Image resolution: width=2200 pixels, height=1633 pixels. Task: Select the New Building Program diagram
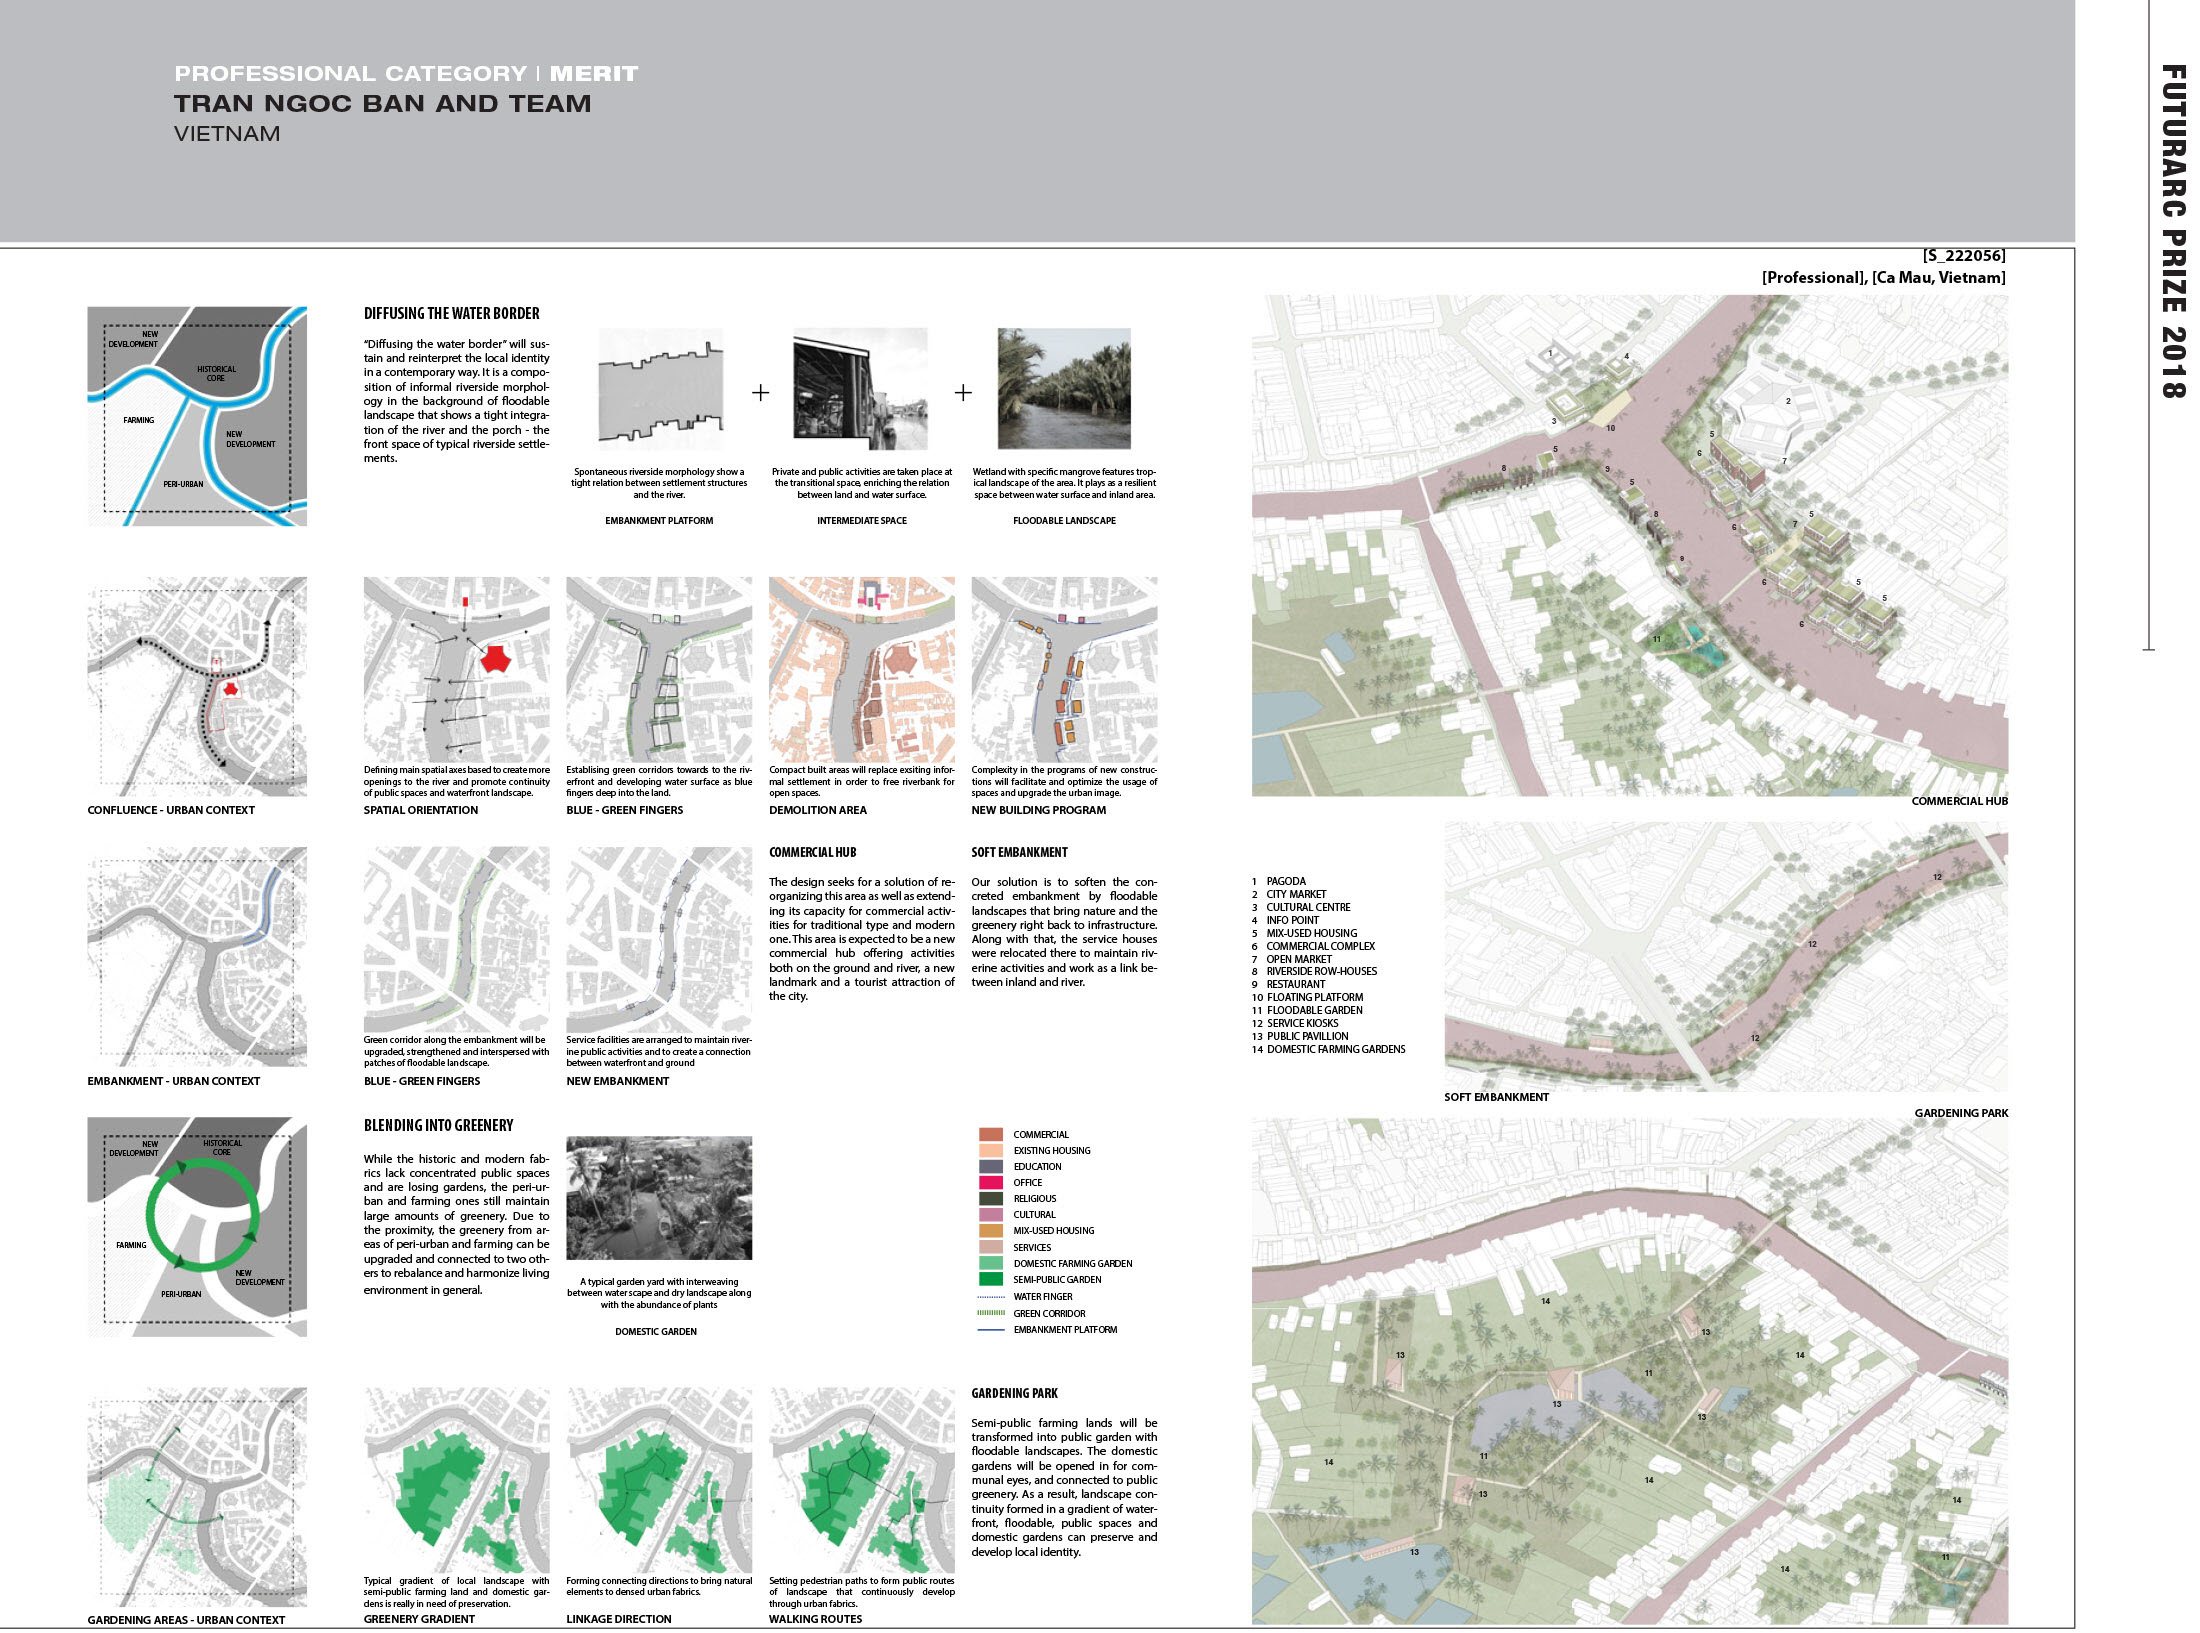pos(1064,669)
